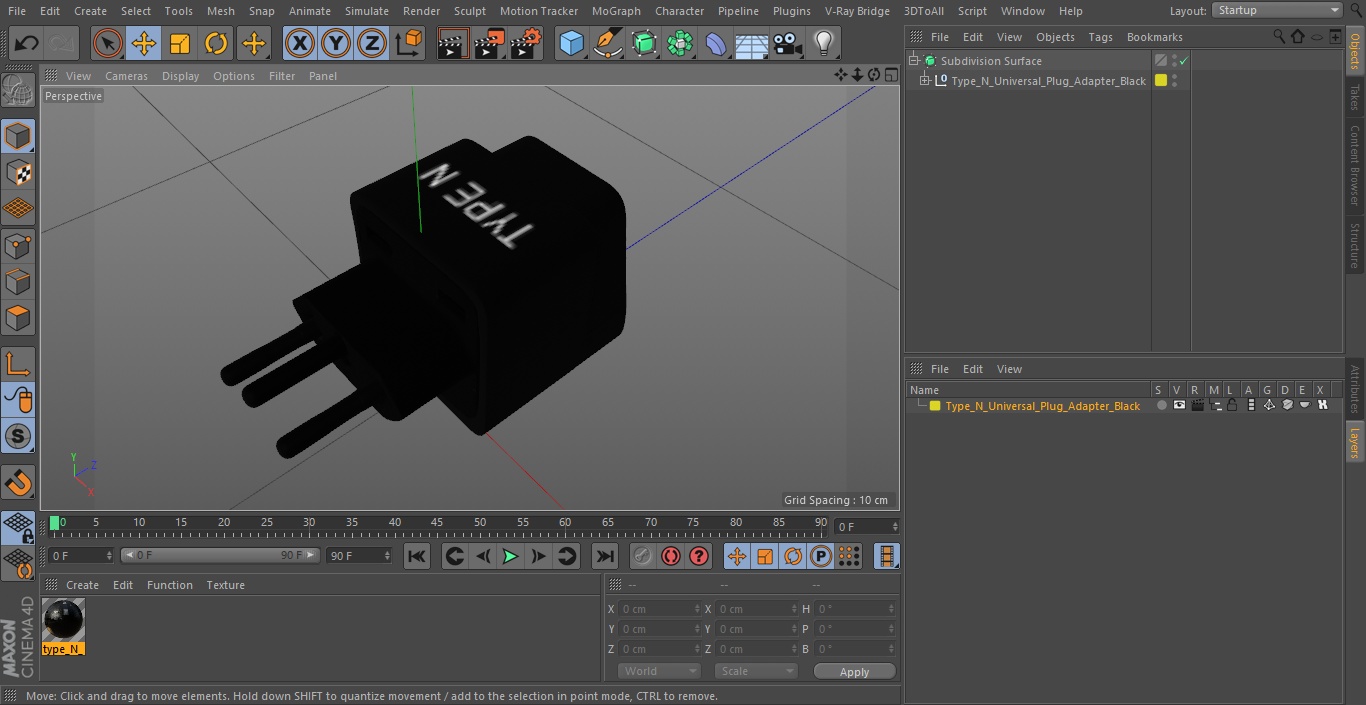Open the Sculpt menu
Viewport: 1366px width, 705px height.
click(x=469, y=11)
